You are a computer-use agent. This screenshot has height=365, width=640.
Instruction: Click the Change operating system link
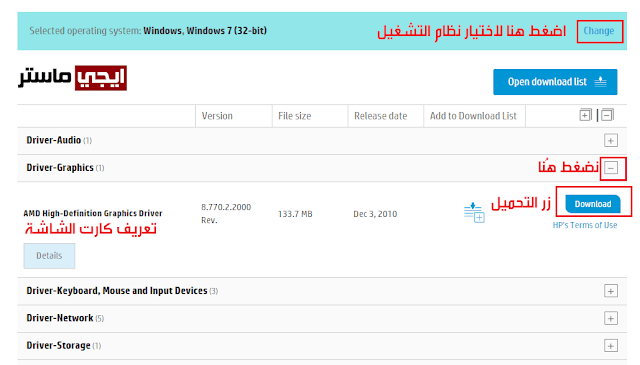[x=598, y=31]
